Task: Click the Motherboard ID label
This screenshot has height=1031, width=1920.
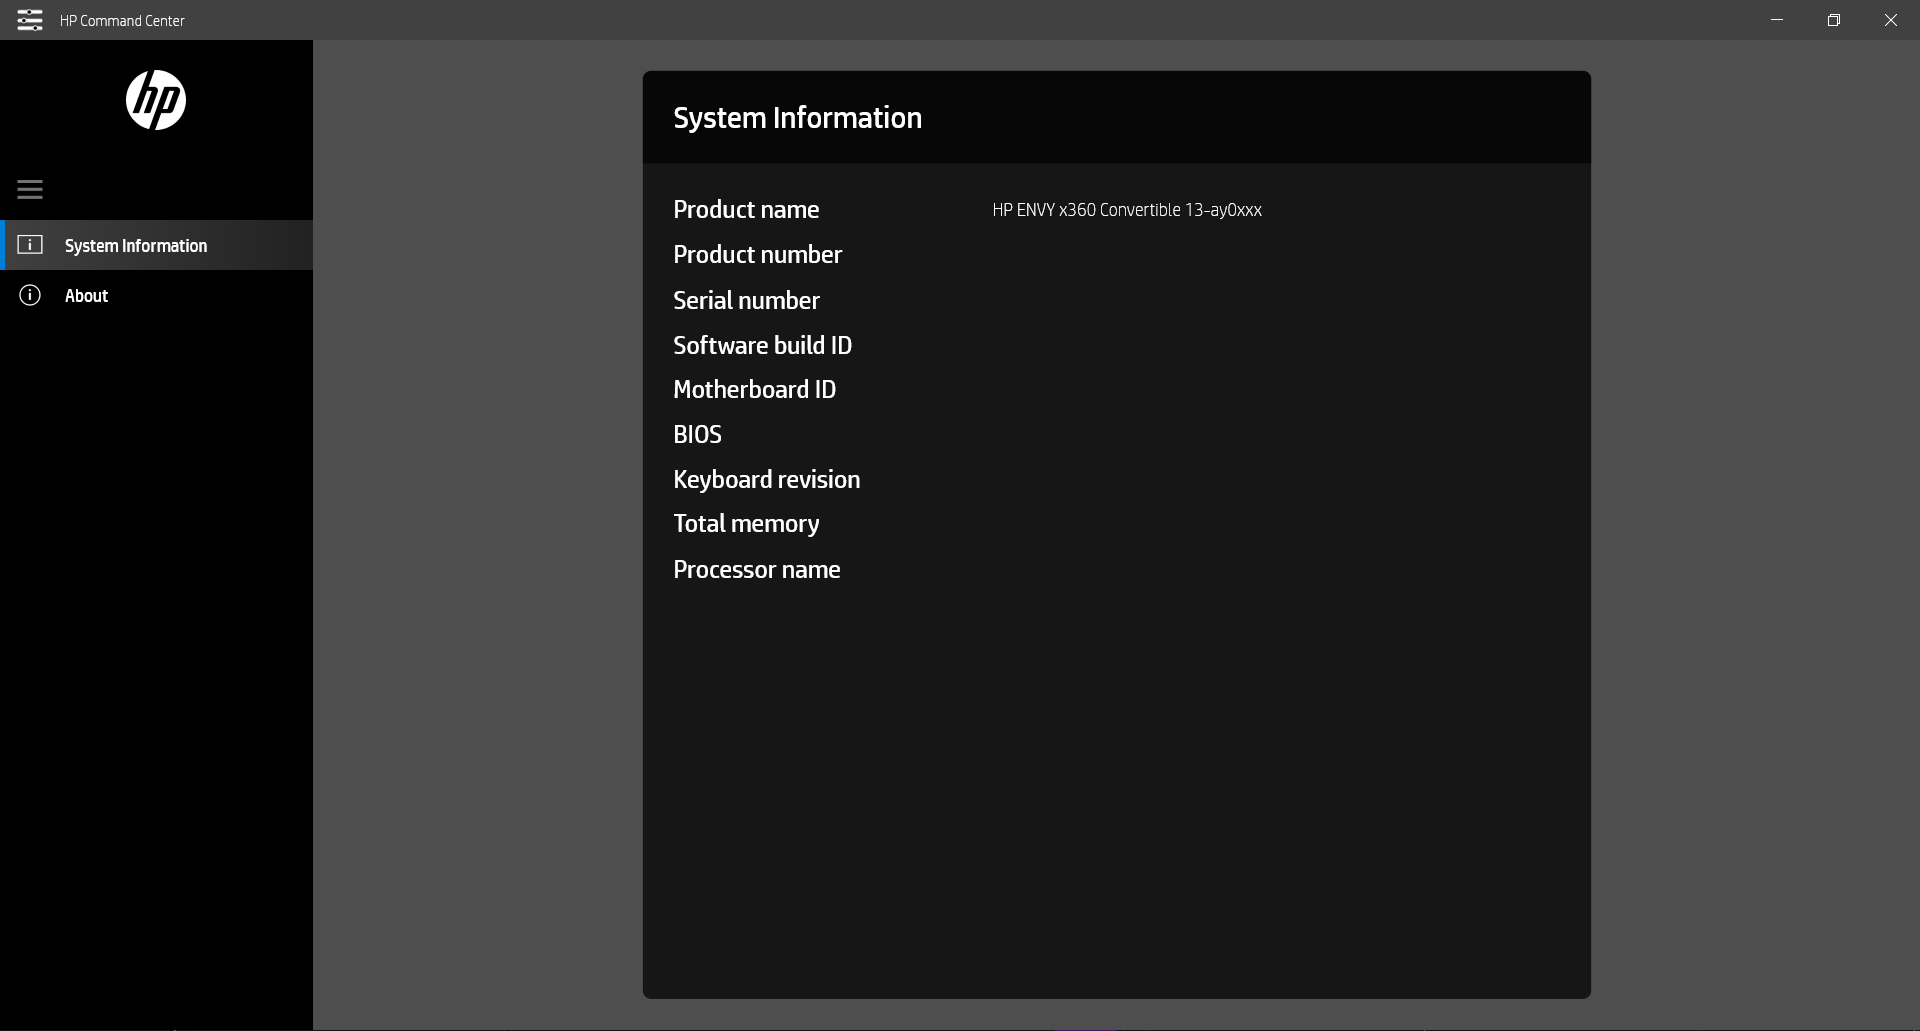Action: coord(754,389)
